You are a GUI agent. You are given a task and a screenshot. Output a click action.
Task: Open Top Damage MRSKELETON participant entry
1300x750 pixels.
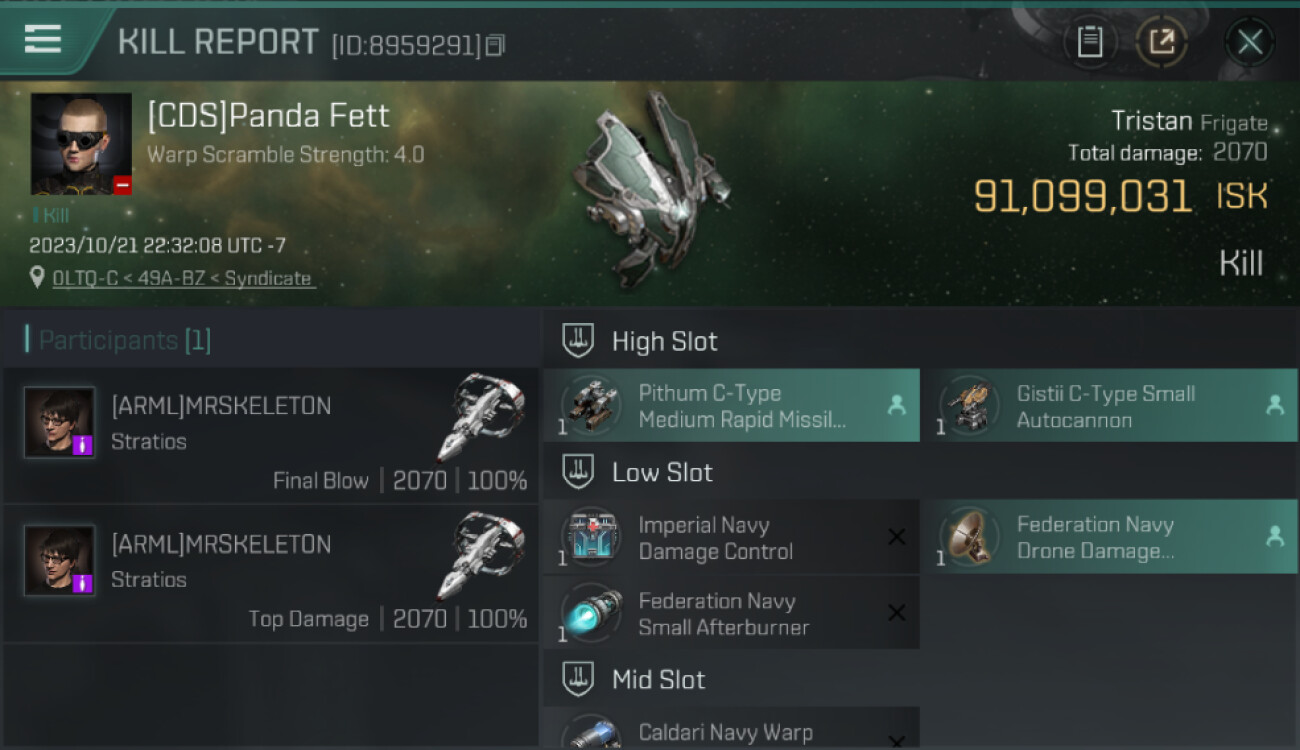click(x=270, y=574)
